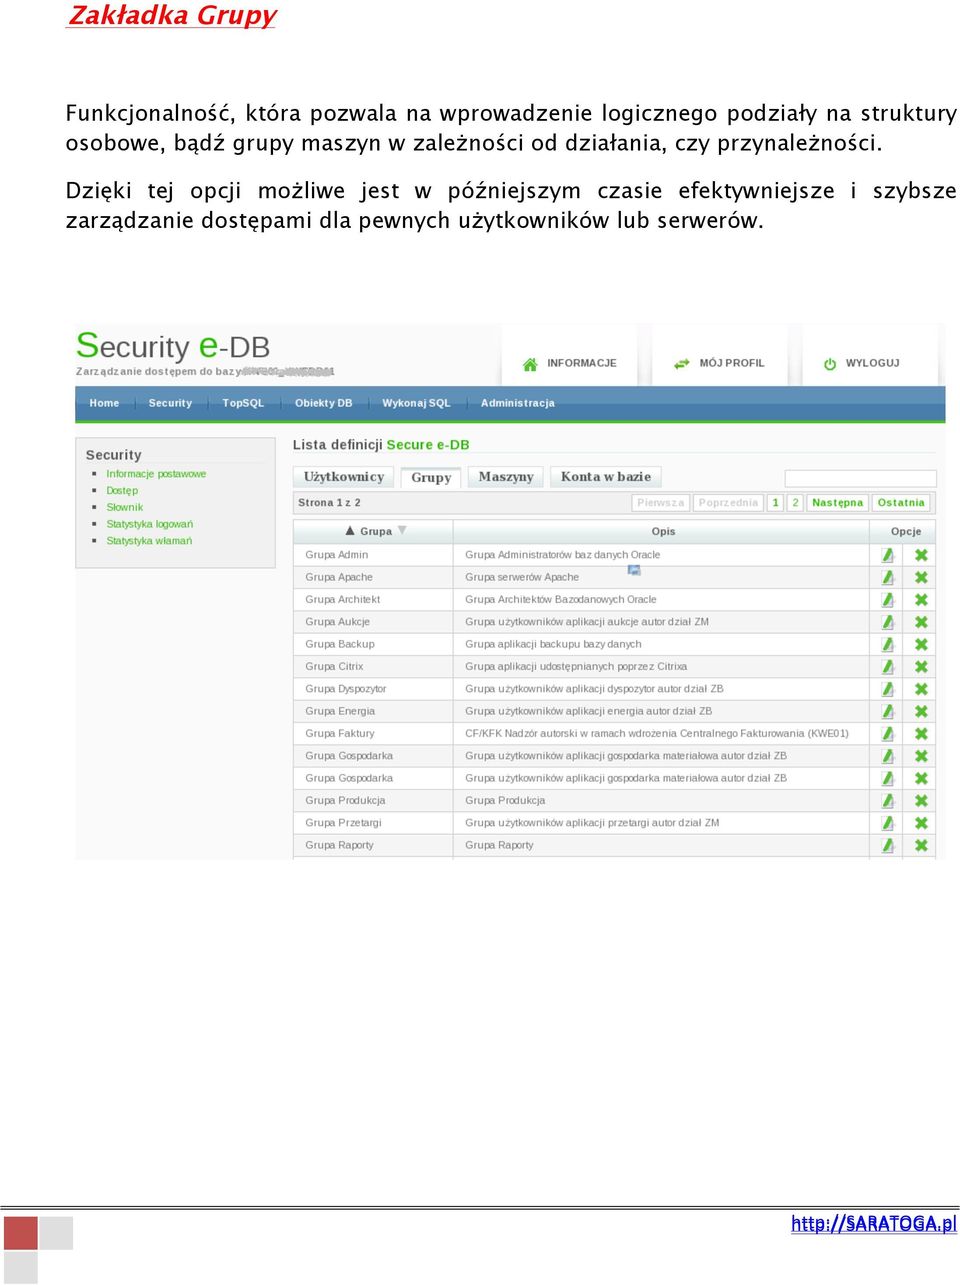Delete the Grupa Admin row
This screenshot has height=1285, width=960.
click(x=921, y=555)
